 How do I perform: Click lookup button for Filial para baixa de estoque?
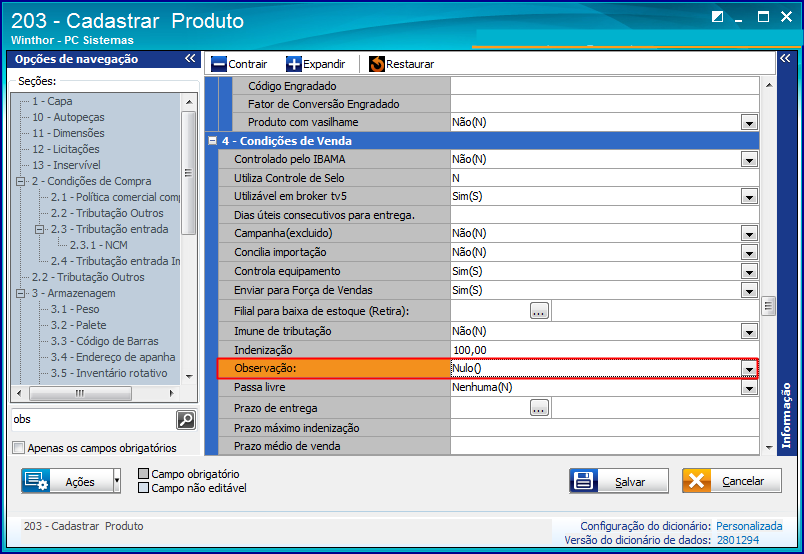coord(539,311)
